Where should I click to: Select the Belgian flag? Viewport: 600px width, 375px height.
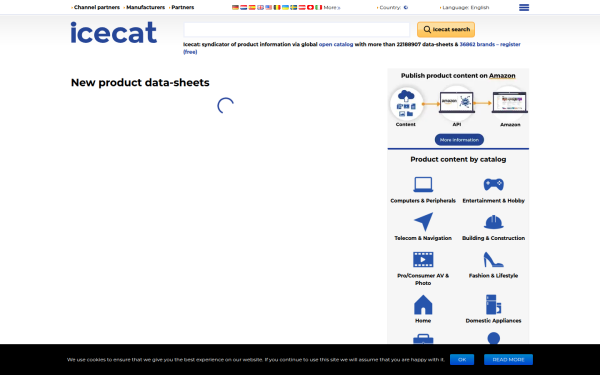[277, 7]
